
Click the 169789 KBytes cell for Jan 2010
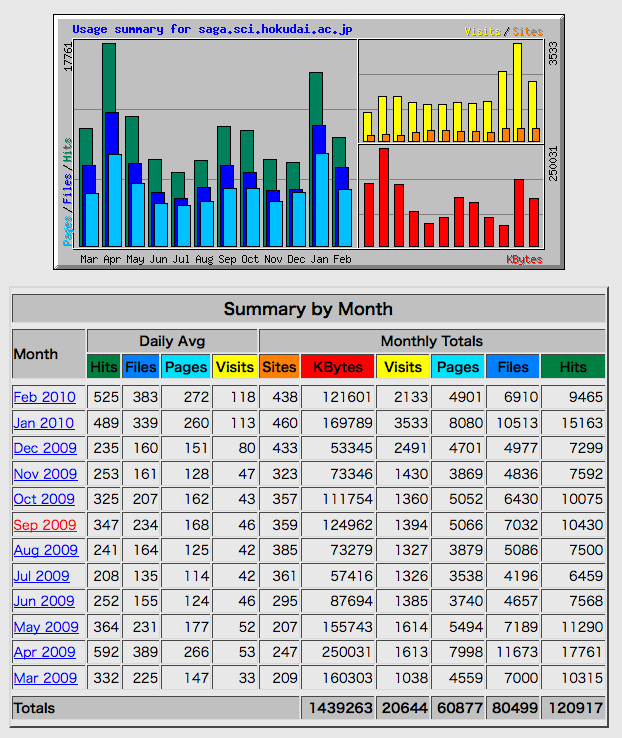click(x=338, y=423)
